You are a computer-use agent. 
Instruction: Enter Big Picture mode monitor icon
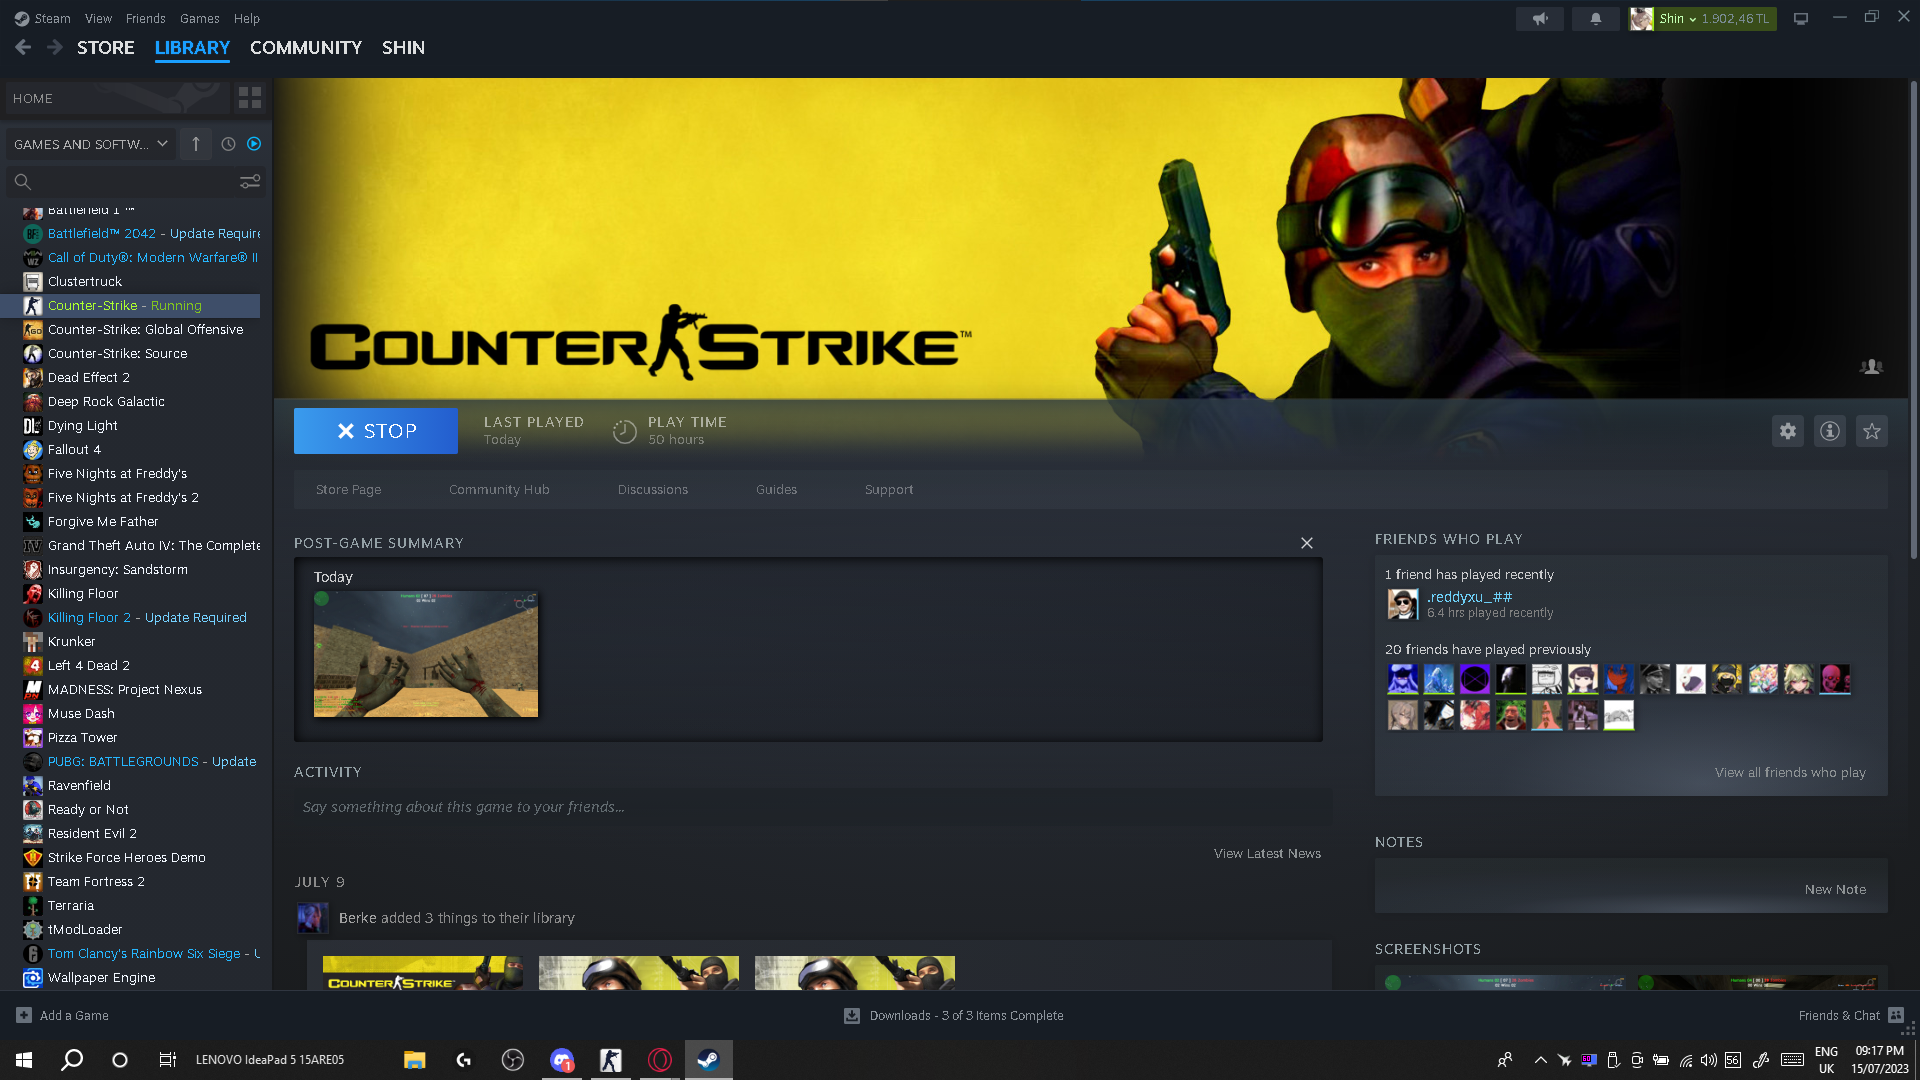pos(1800,18)
